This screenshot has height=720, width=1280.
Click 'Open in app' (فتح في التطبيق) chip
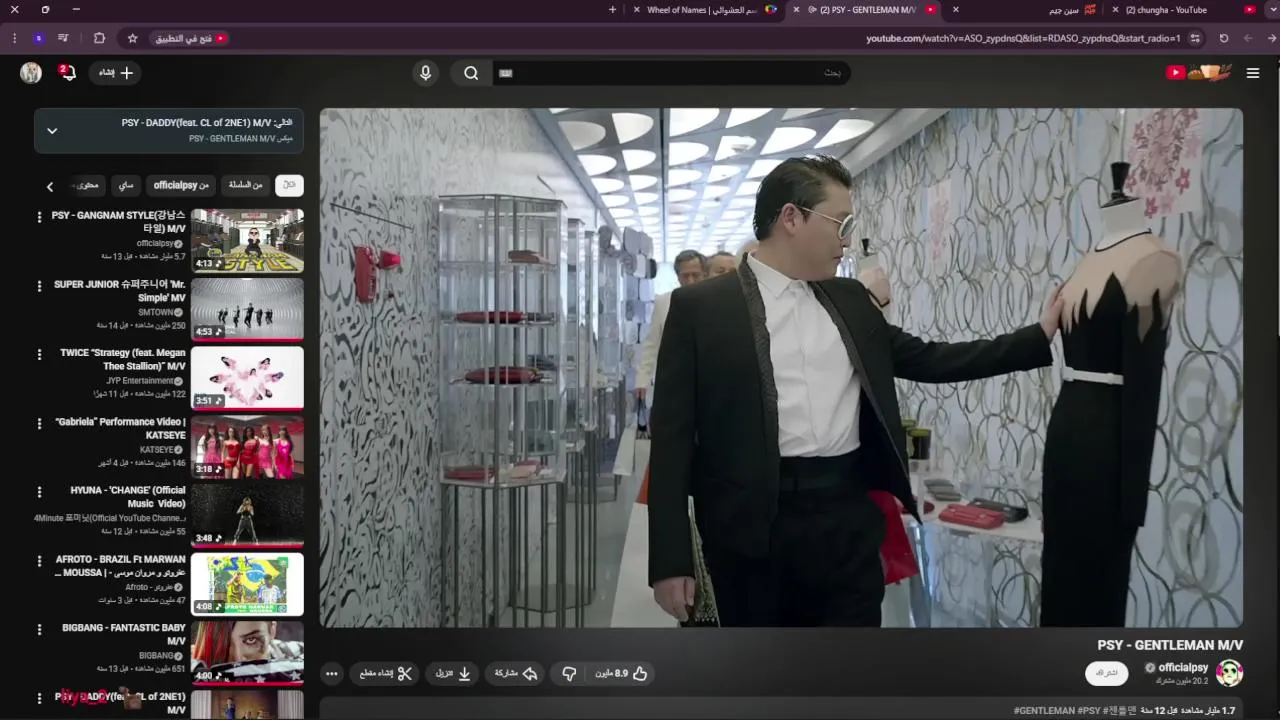click(x=190, y=38)
